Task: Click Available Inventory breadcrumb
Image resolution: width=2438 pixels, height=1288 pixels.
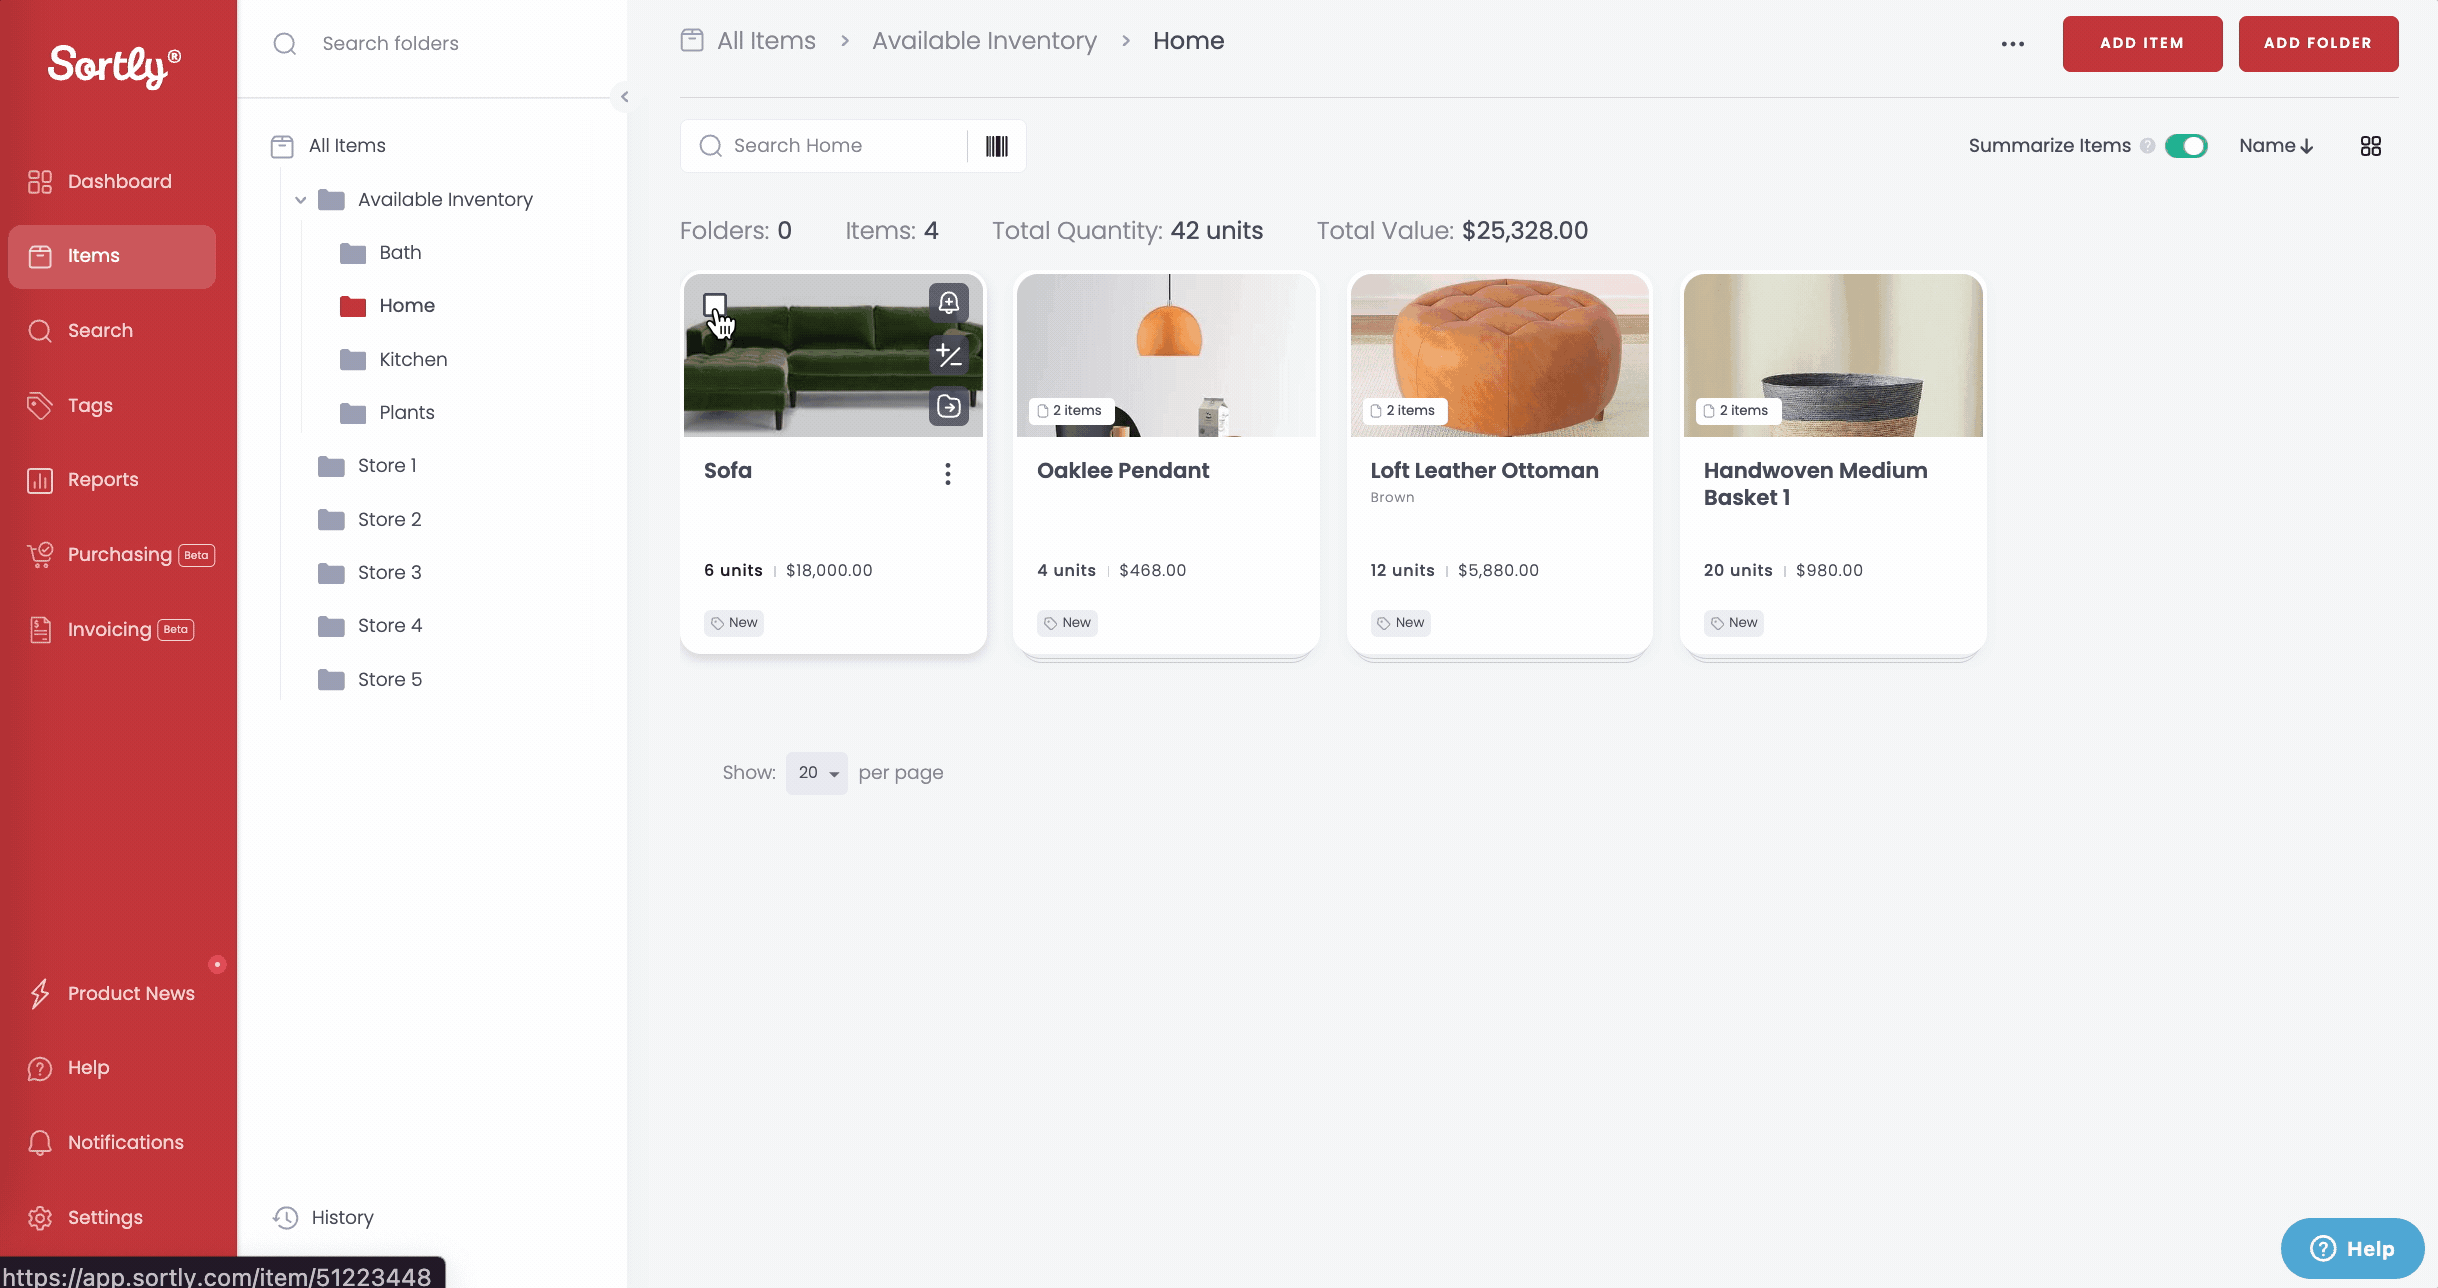Action: pos(984,41)
